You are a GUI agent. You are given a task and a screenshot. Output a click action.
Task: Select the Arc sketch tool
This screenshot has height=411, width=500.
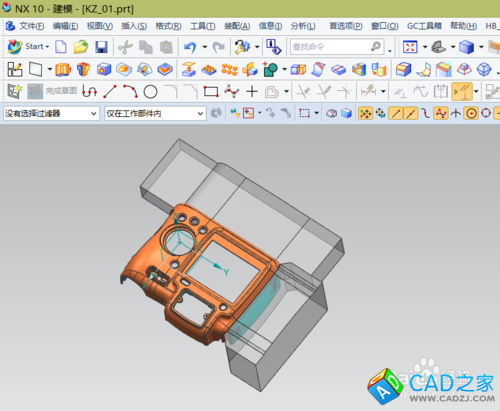coord(130,91)
